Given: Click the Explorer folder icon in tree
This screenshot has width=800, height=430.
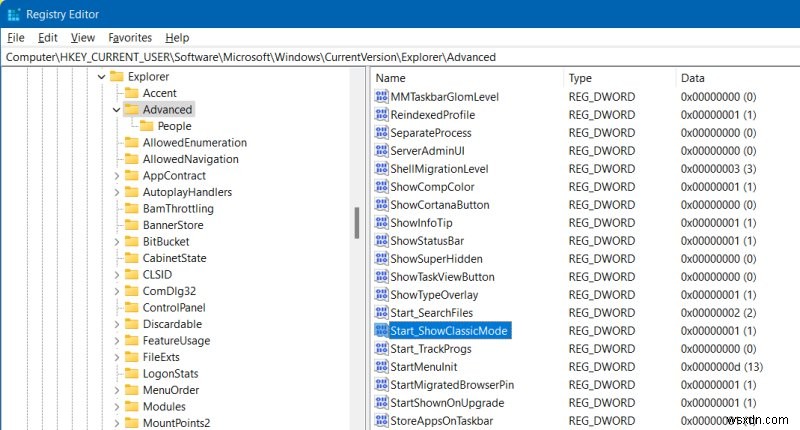Looking at the screenshot, I should tap(117, 77).
